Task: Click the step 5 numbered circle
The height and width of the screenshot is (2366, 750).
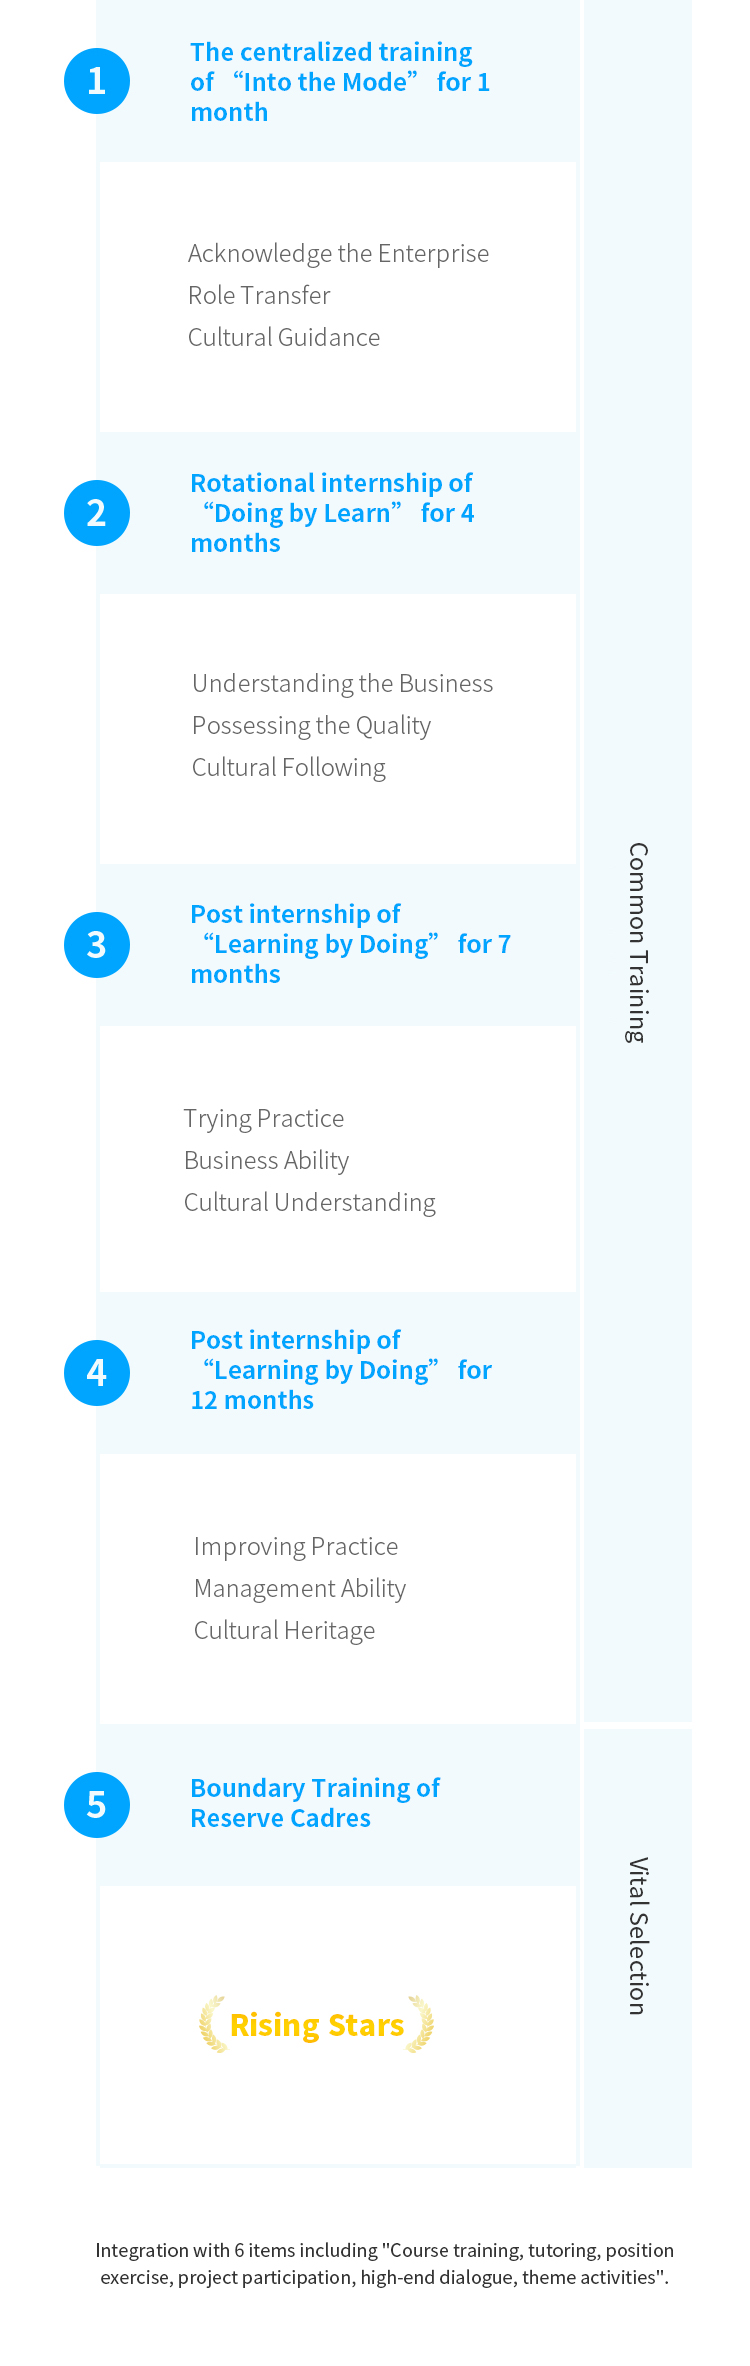Action: (97, 1805)
